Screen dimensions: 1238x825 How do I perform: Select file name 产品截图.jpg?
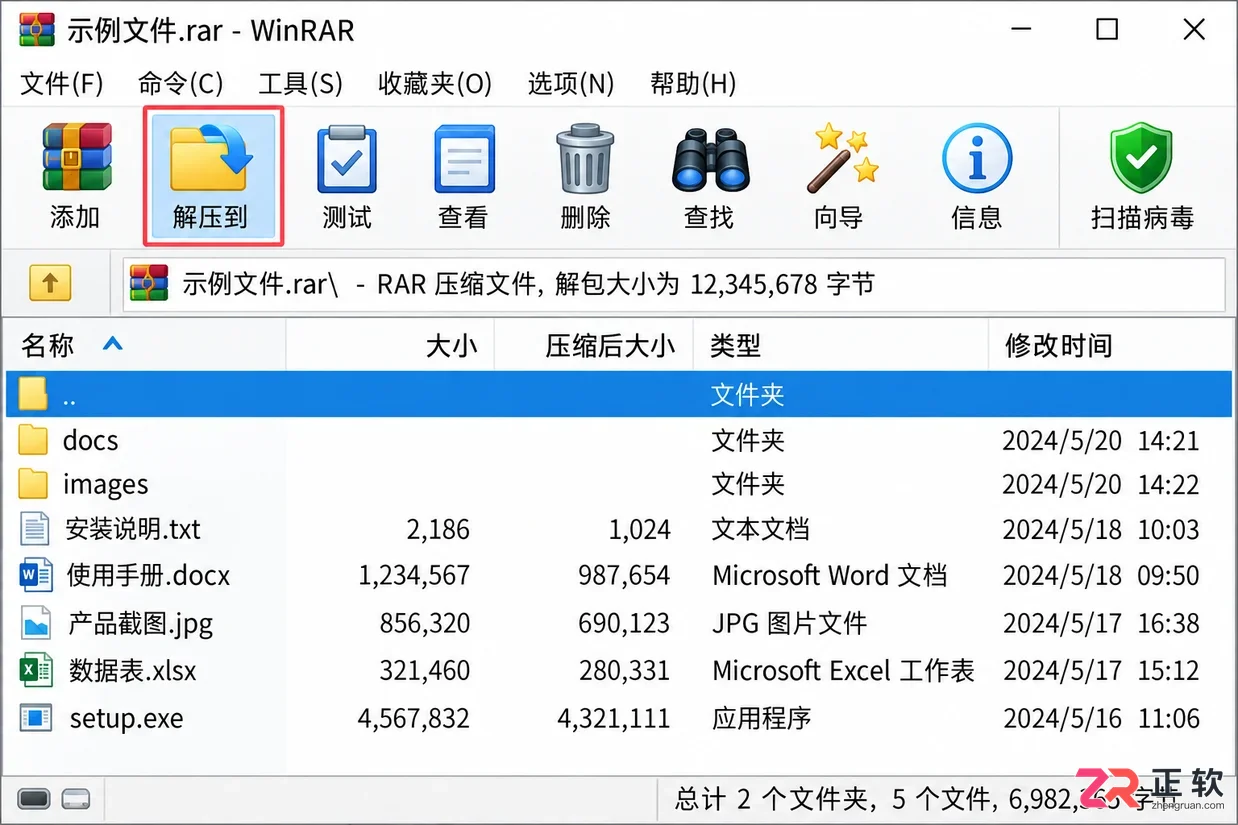[141, 624]
